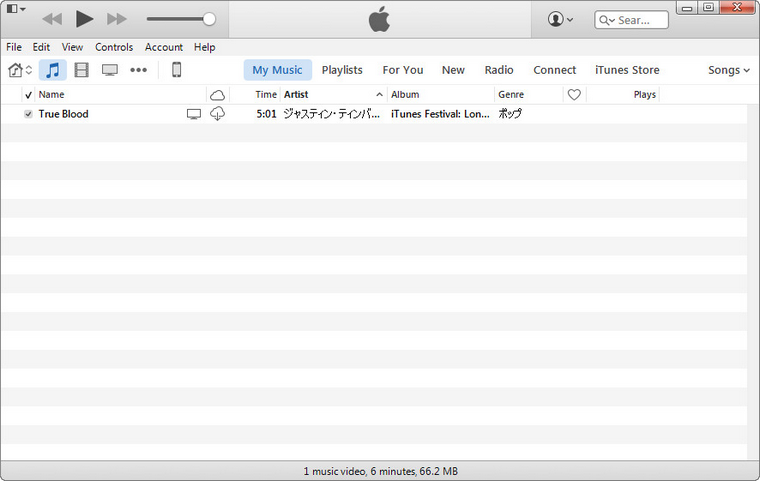Open the Controls menu
Screen dimensions: 760x481
coord(114,47)
